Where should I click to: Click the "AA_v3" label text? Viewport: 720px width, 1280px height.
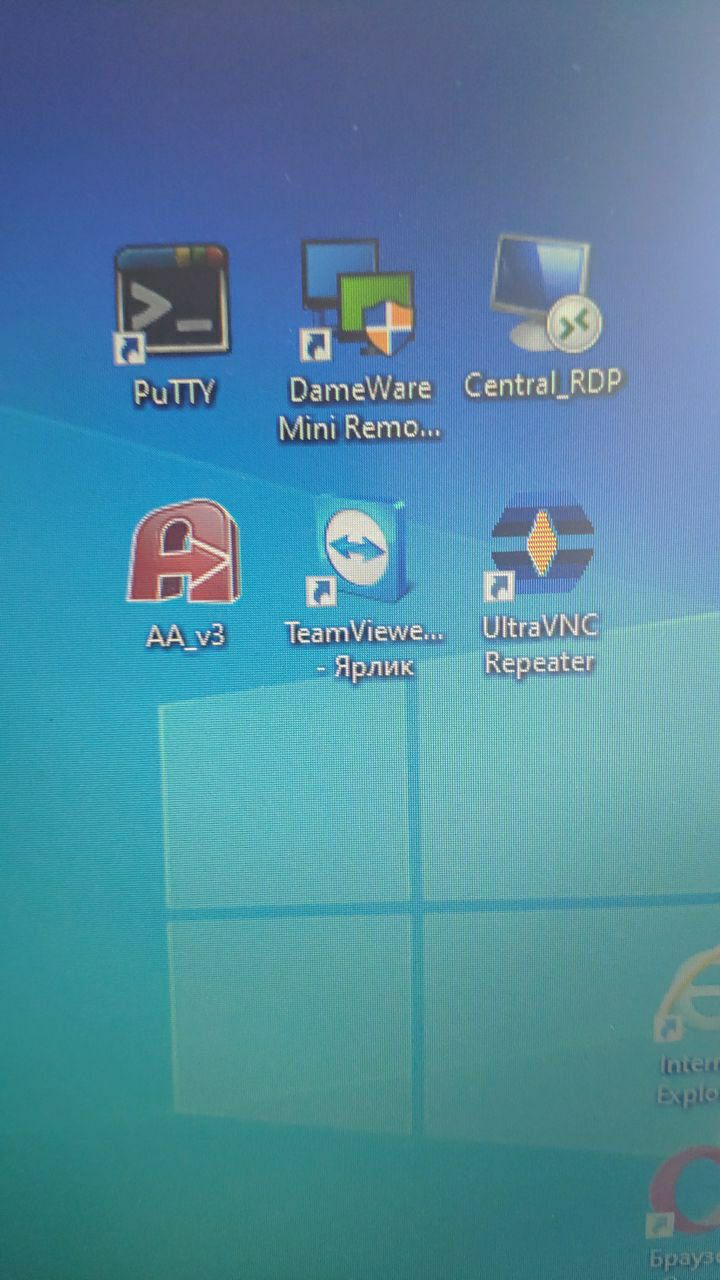pyautogui.click(x=185, y=637)
